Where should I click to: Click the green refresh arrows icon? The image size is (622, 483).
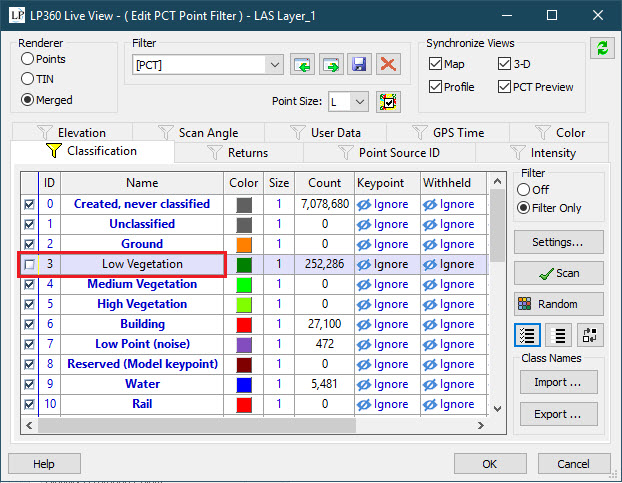click(602, 48)
